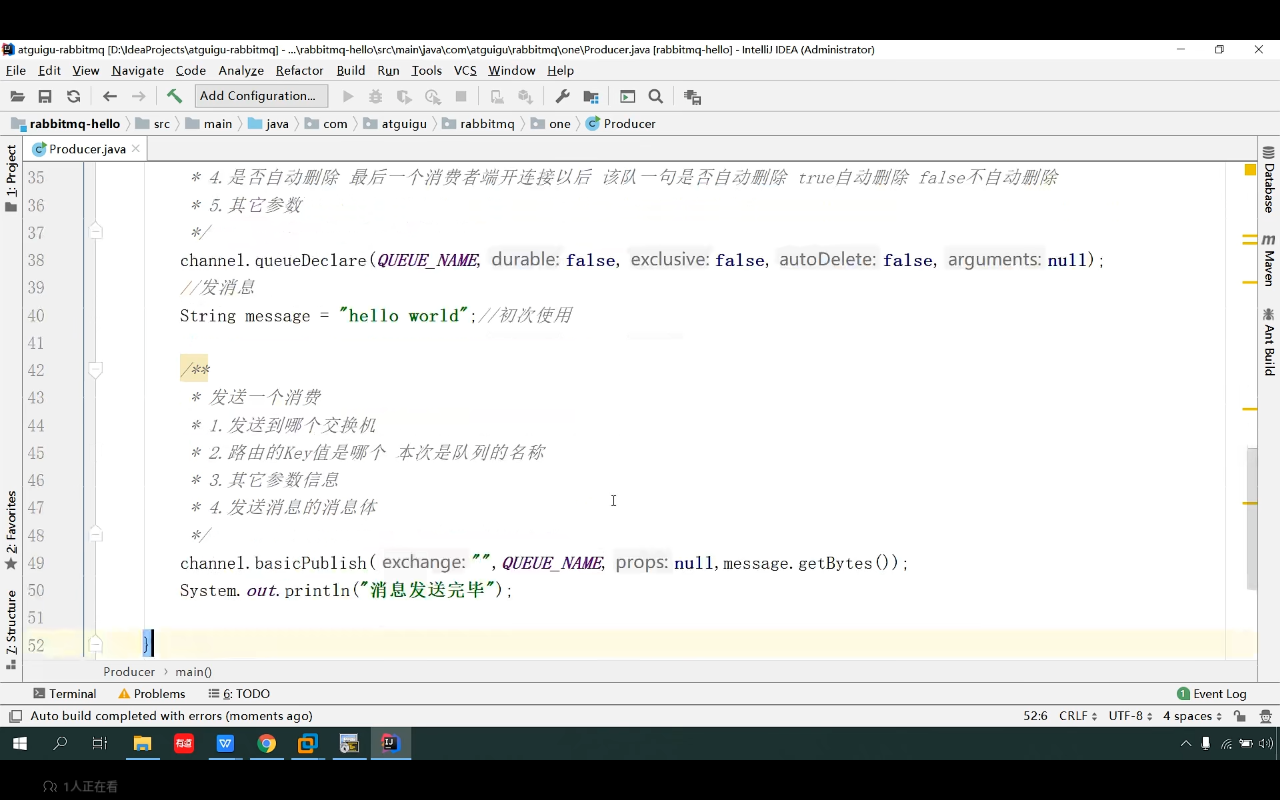The image size is (1280, 800).
Task: Open the 4 spaces indent selector
Action: click(x=1192, y=716)
